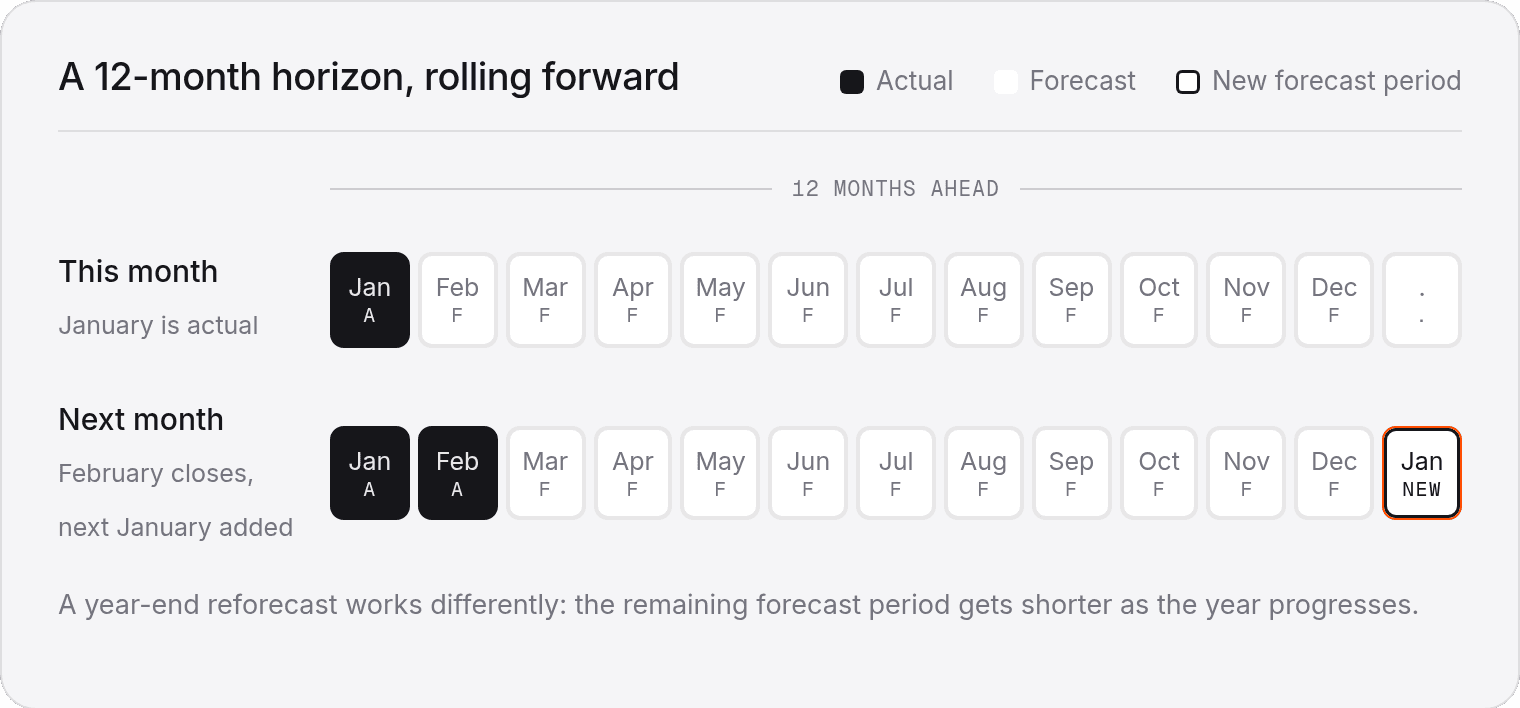Click the May forecast tile in Next month row
This screenshot has height=708, width=1520.
(721, 473)
